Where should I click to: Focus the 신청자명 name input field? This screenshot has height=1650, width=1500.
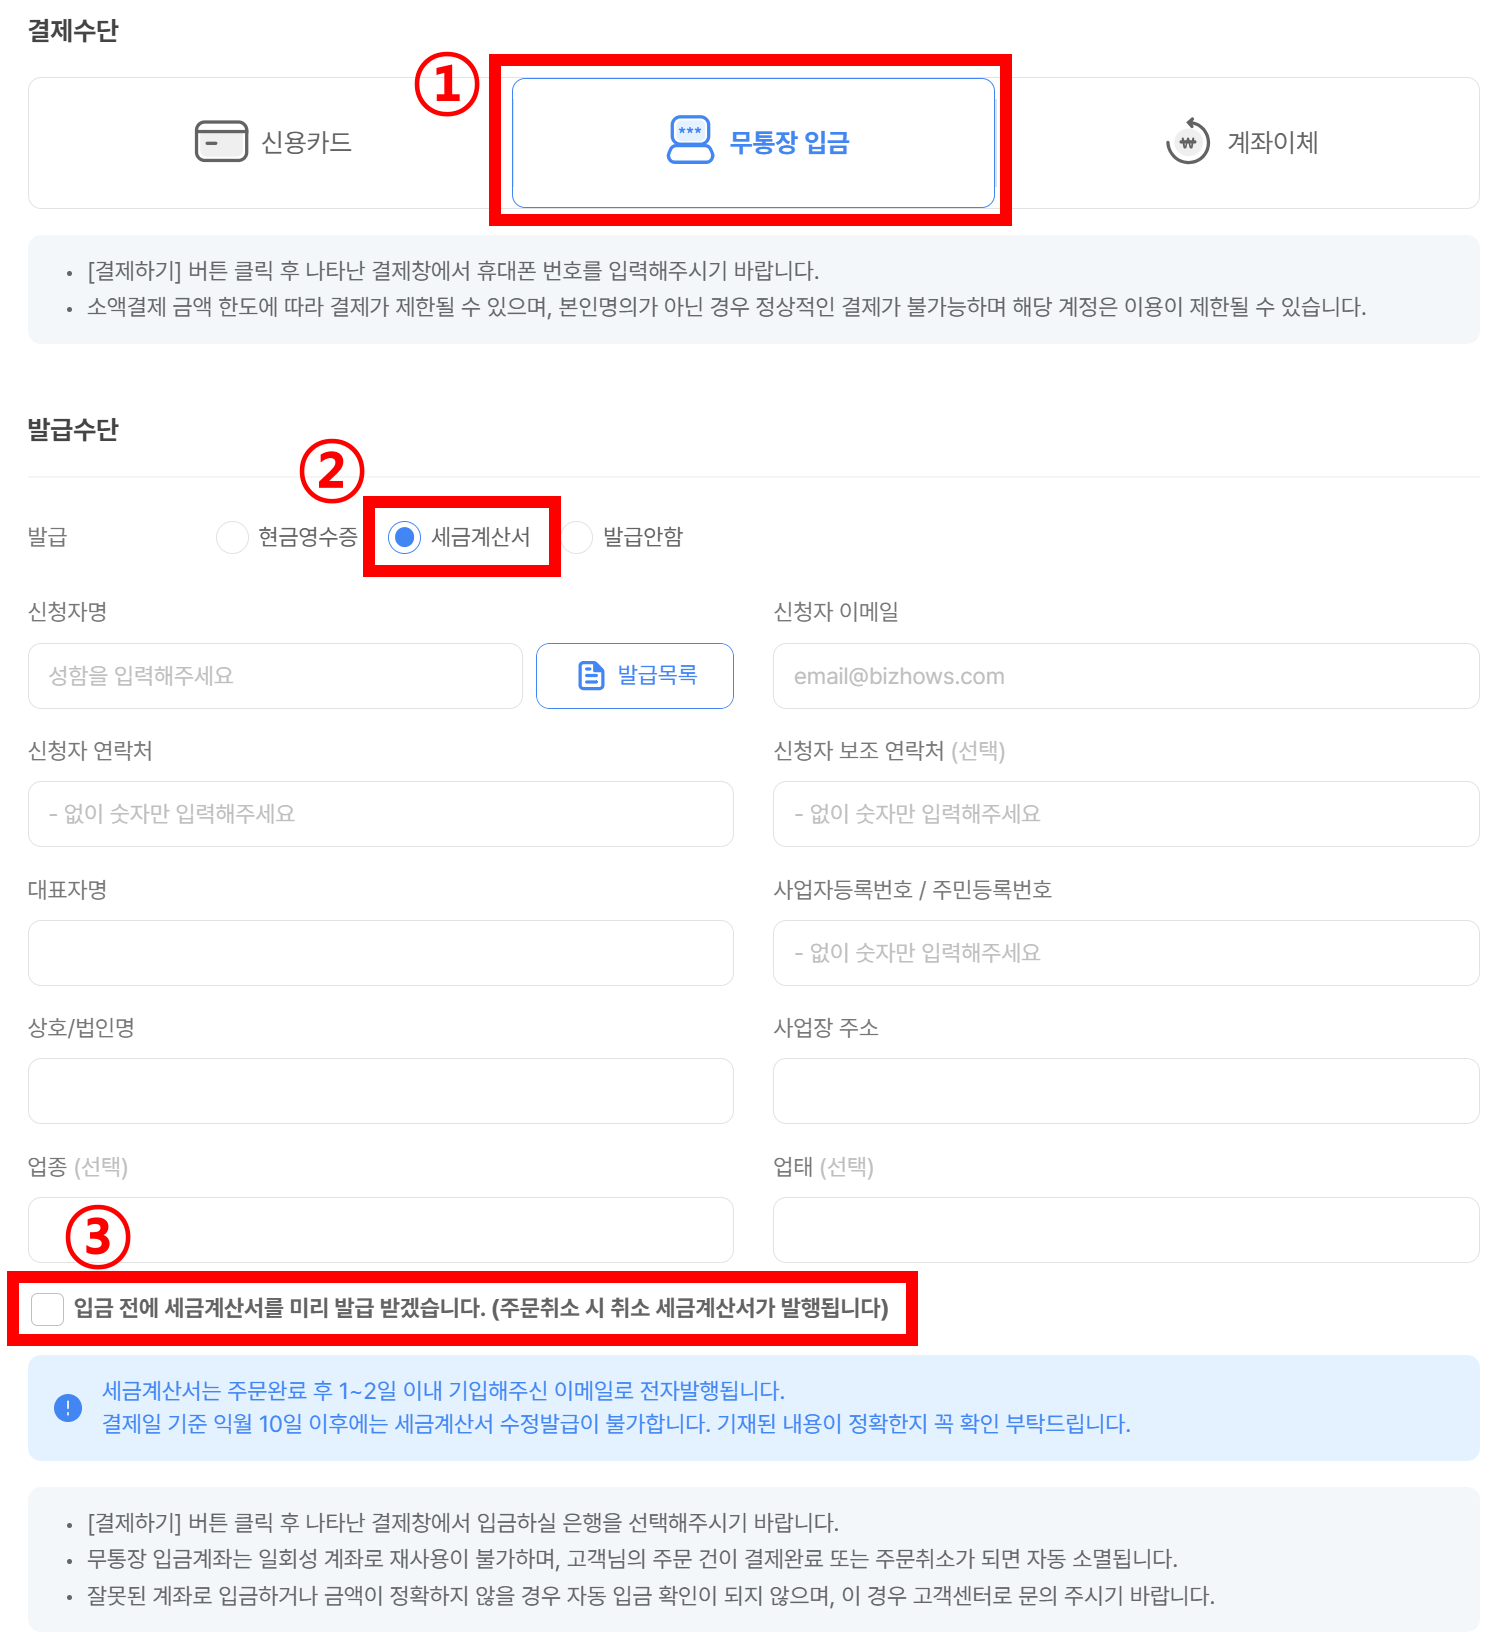tap(275, 676)
